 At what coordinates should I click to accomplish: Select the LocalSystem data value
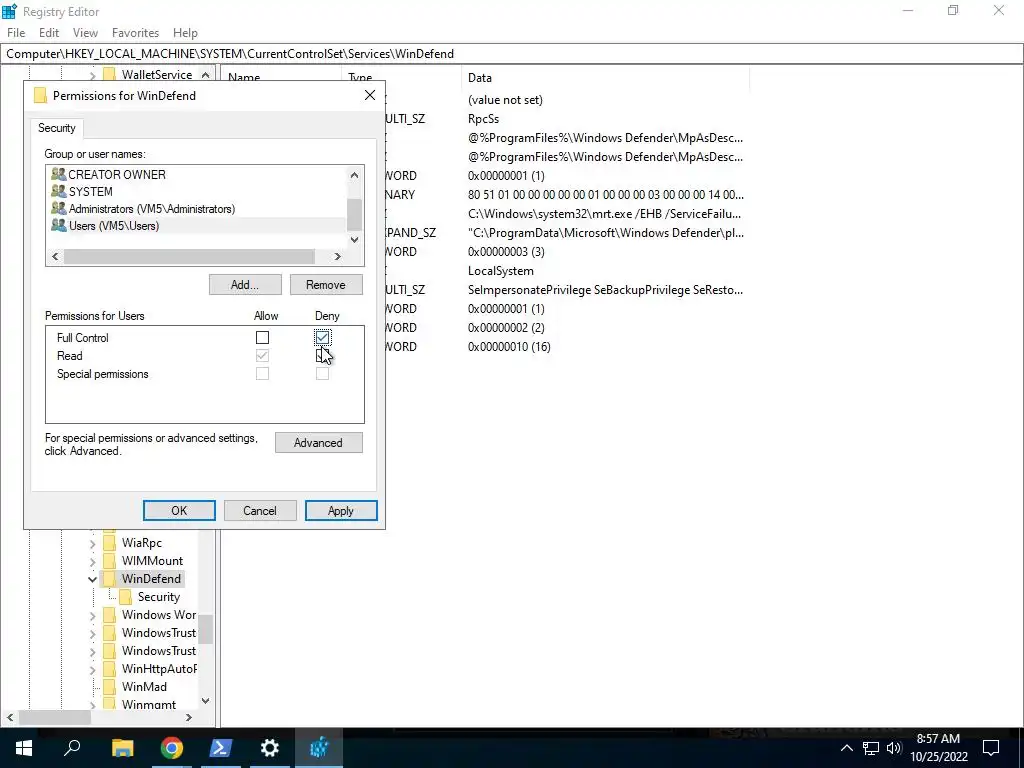point(501,271)
